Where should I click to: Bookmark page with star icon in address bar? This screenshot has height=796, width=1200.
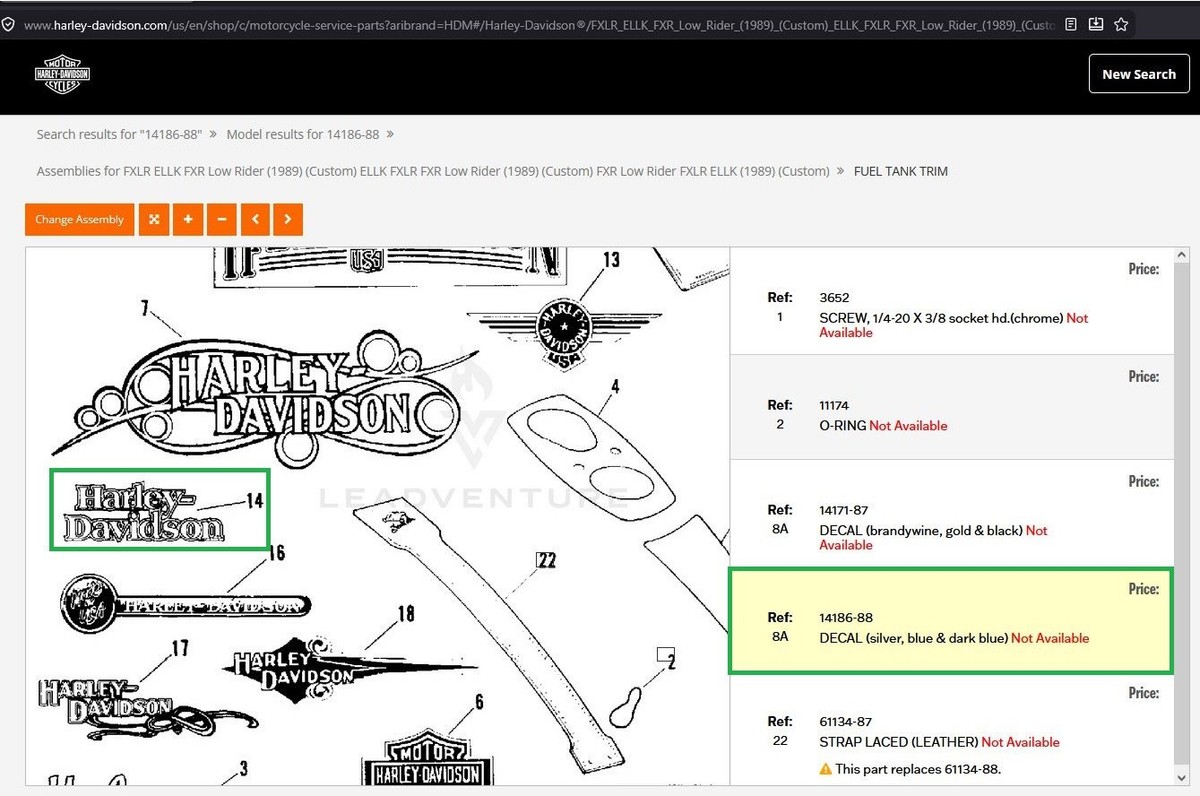point(1121,24)
